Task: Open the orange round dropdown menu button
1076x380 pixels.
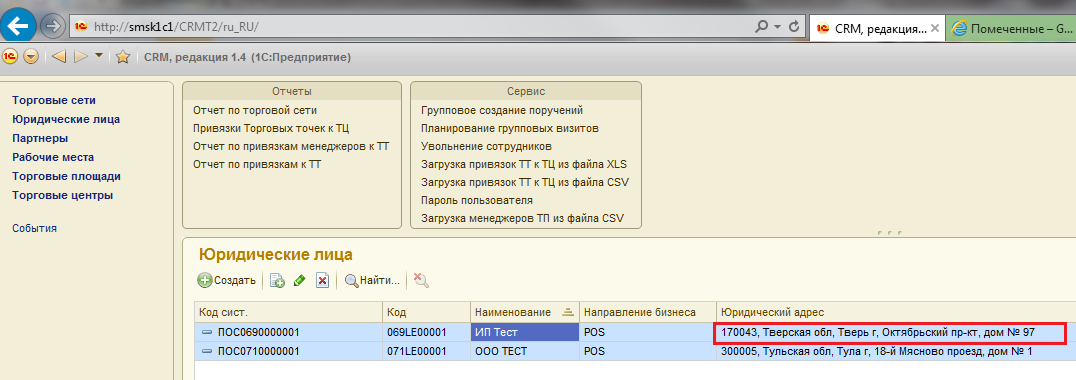Action: [x=30, y=56]
